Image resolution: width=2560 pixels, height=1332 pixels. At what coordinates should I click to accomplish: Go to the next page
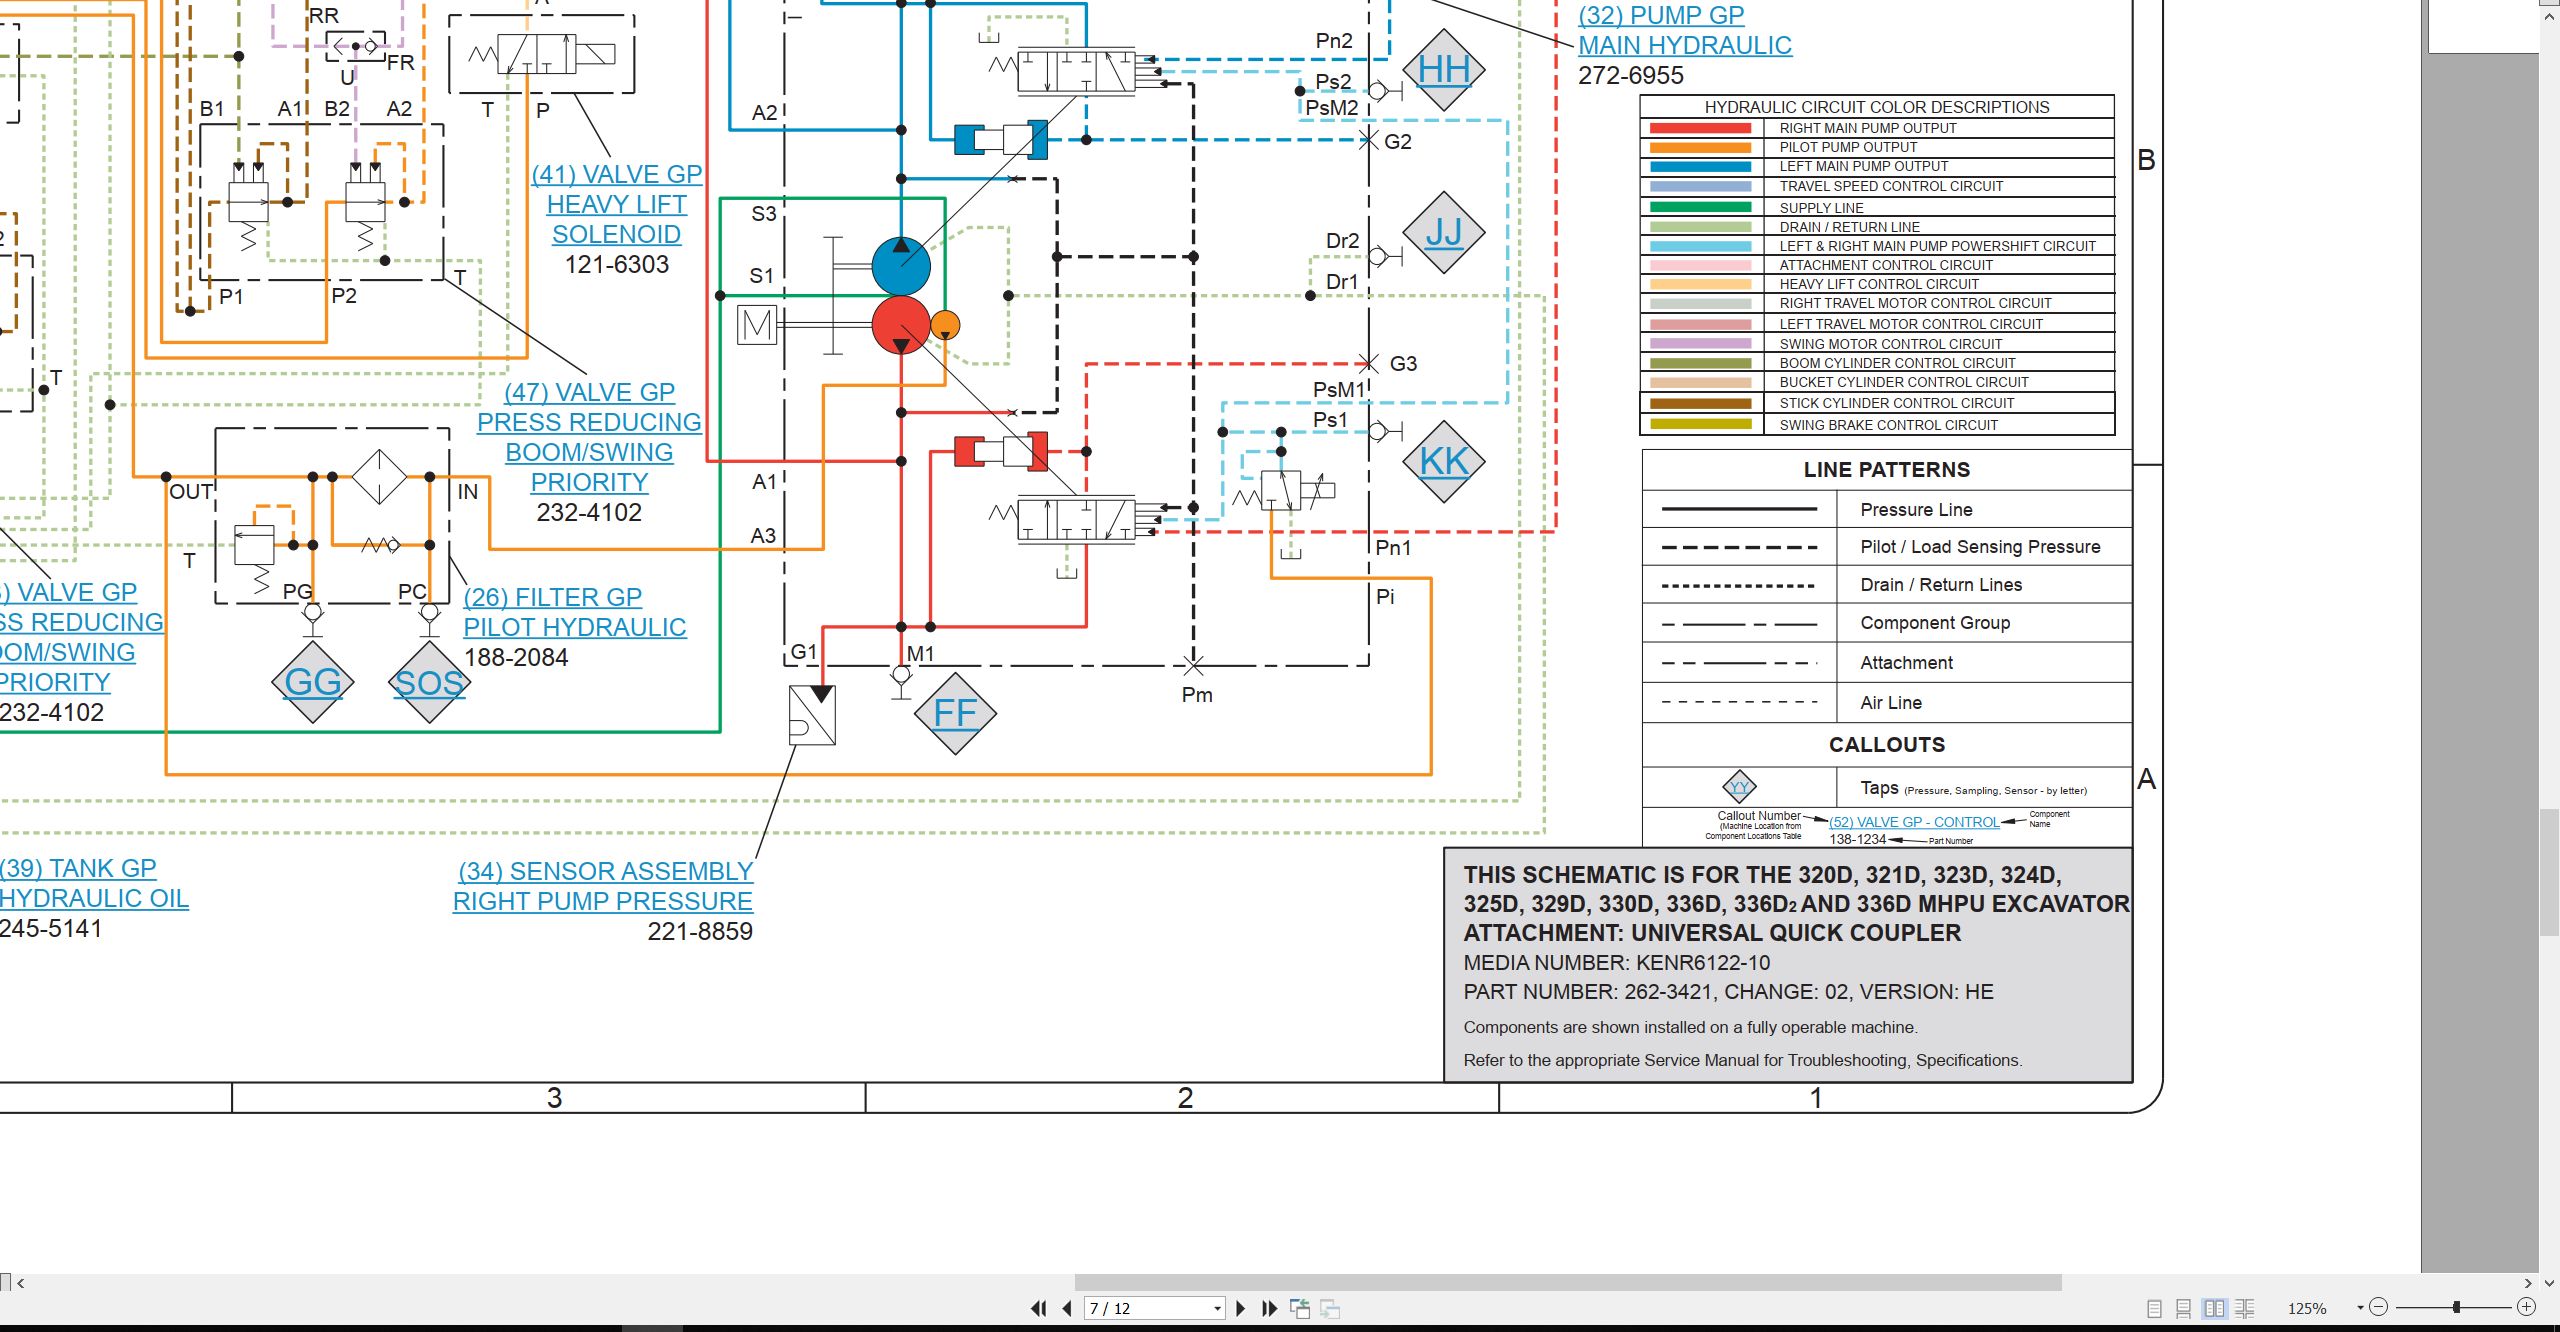click(x=1241, y=1308)
